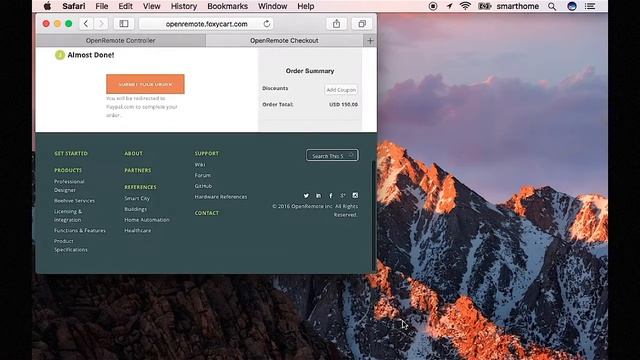Screen dimensions: 640x360
Task: Open the Contact footer link
Action: click(207, 213)
